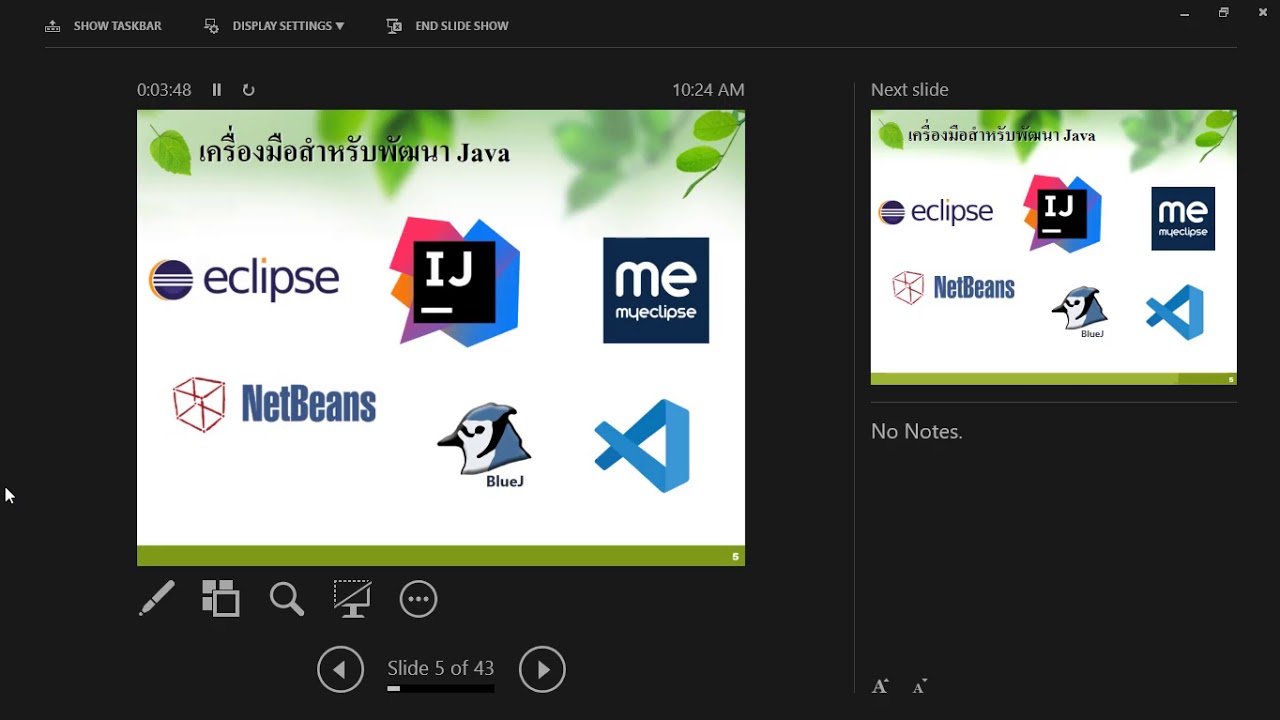
Task: Click the next slide preview thumbnail
Action: pyautogui.click(x=1054, y=247)
